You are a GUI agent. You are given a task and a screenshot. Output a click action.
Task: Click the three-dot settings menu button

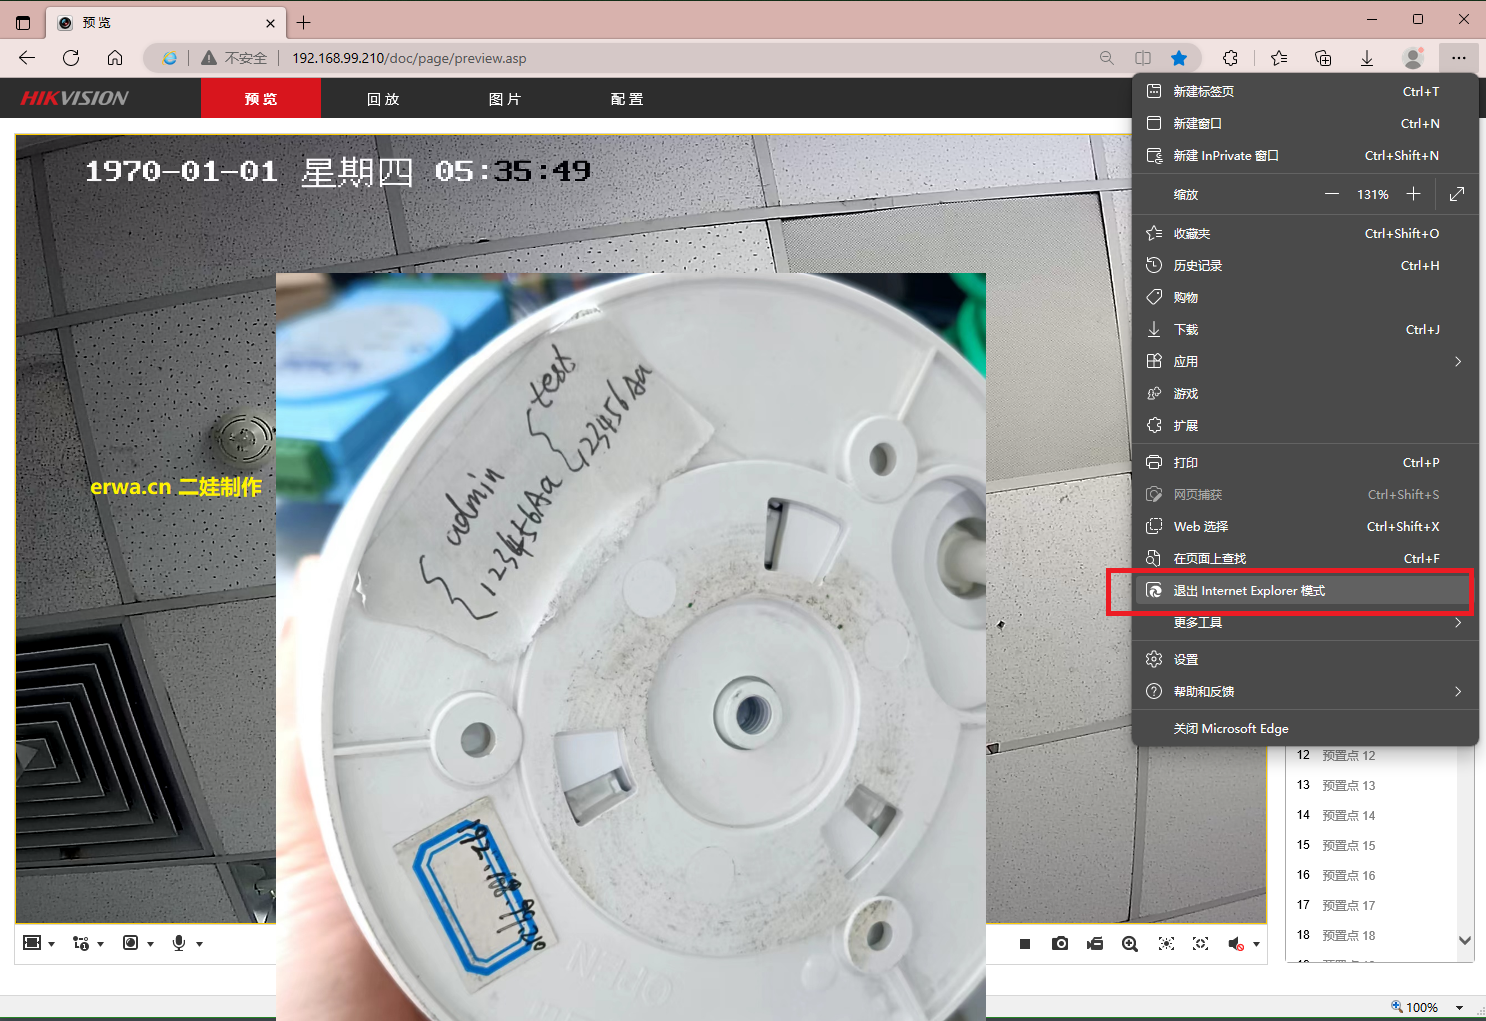pos(1459,58)
